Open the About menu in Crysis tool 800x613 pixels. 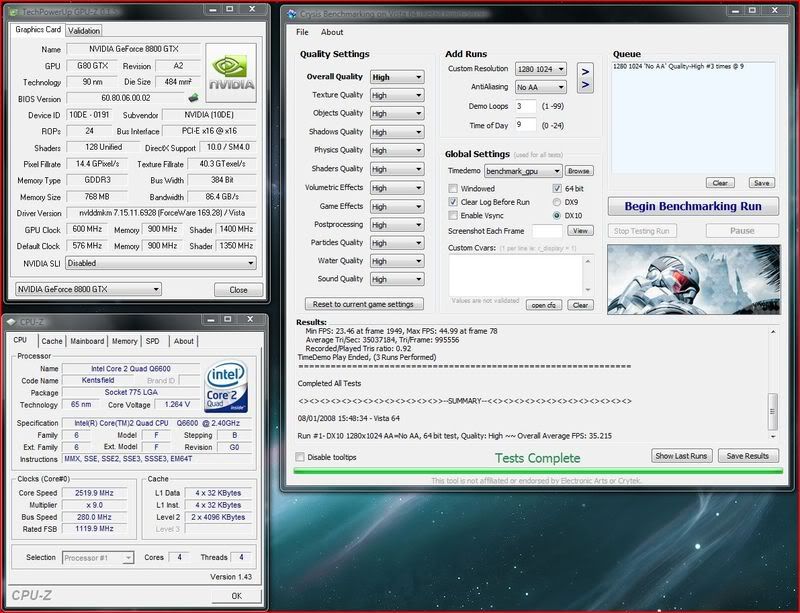[332, 32]
